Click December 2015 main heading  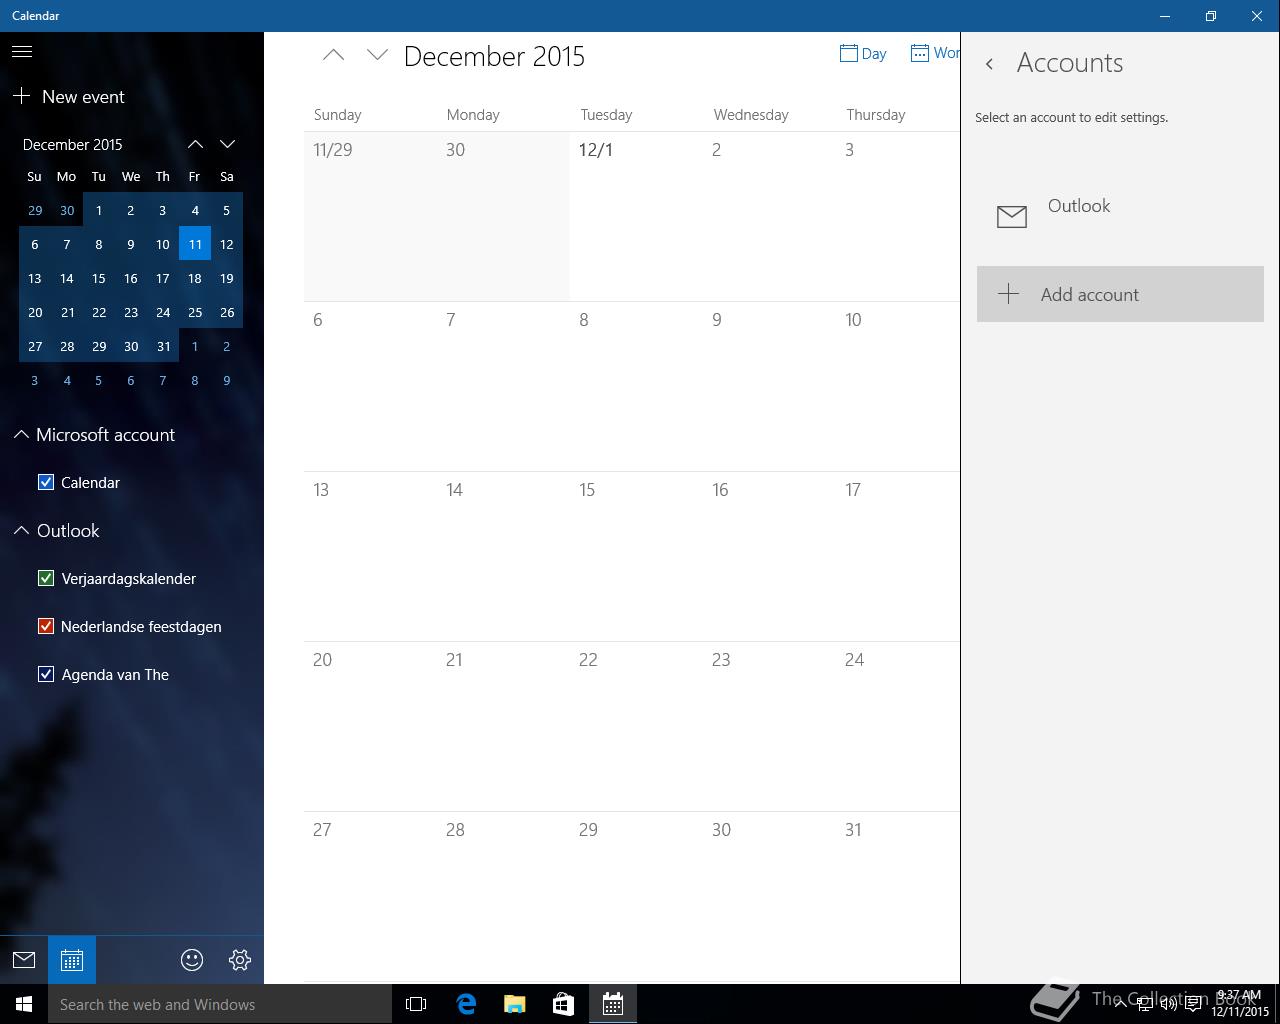[494, 56]
